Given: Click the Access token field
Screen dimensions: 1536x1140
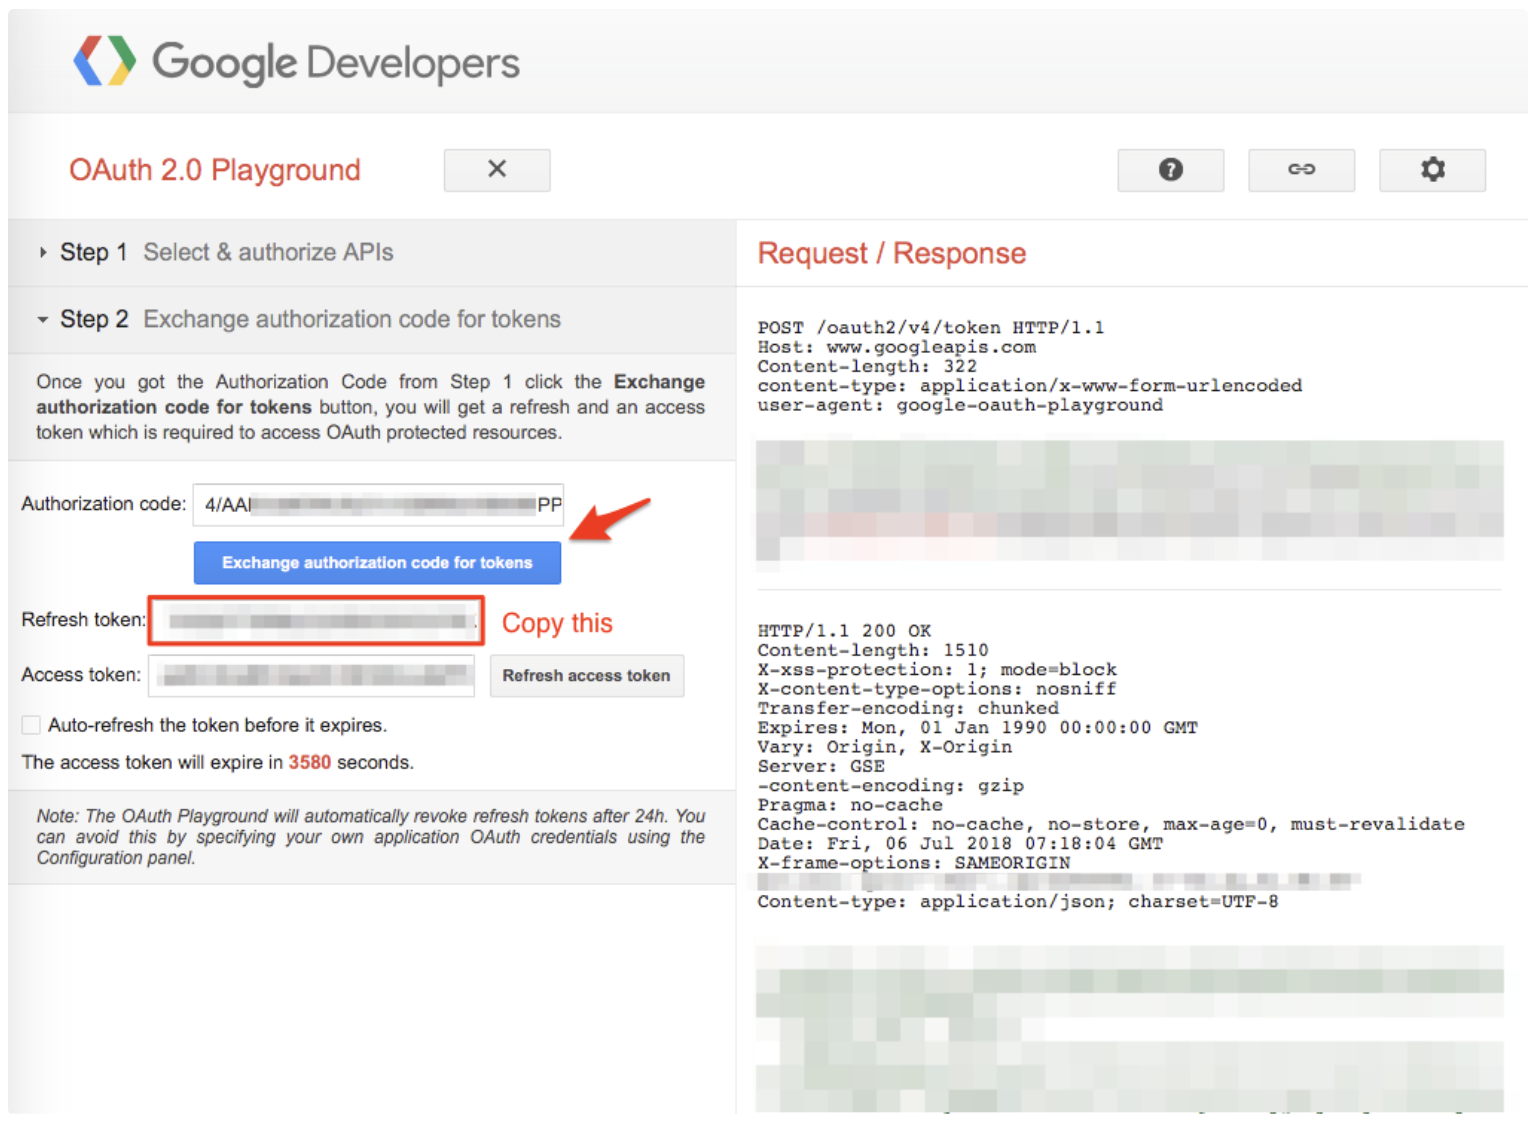Looking at the screenshot, I should [x=311, y=676].
